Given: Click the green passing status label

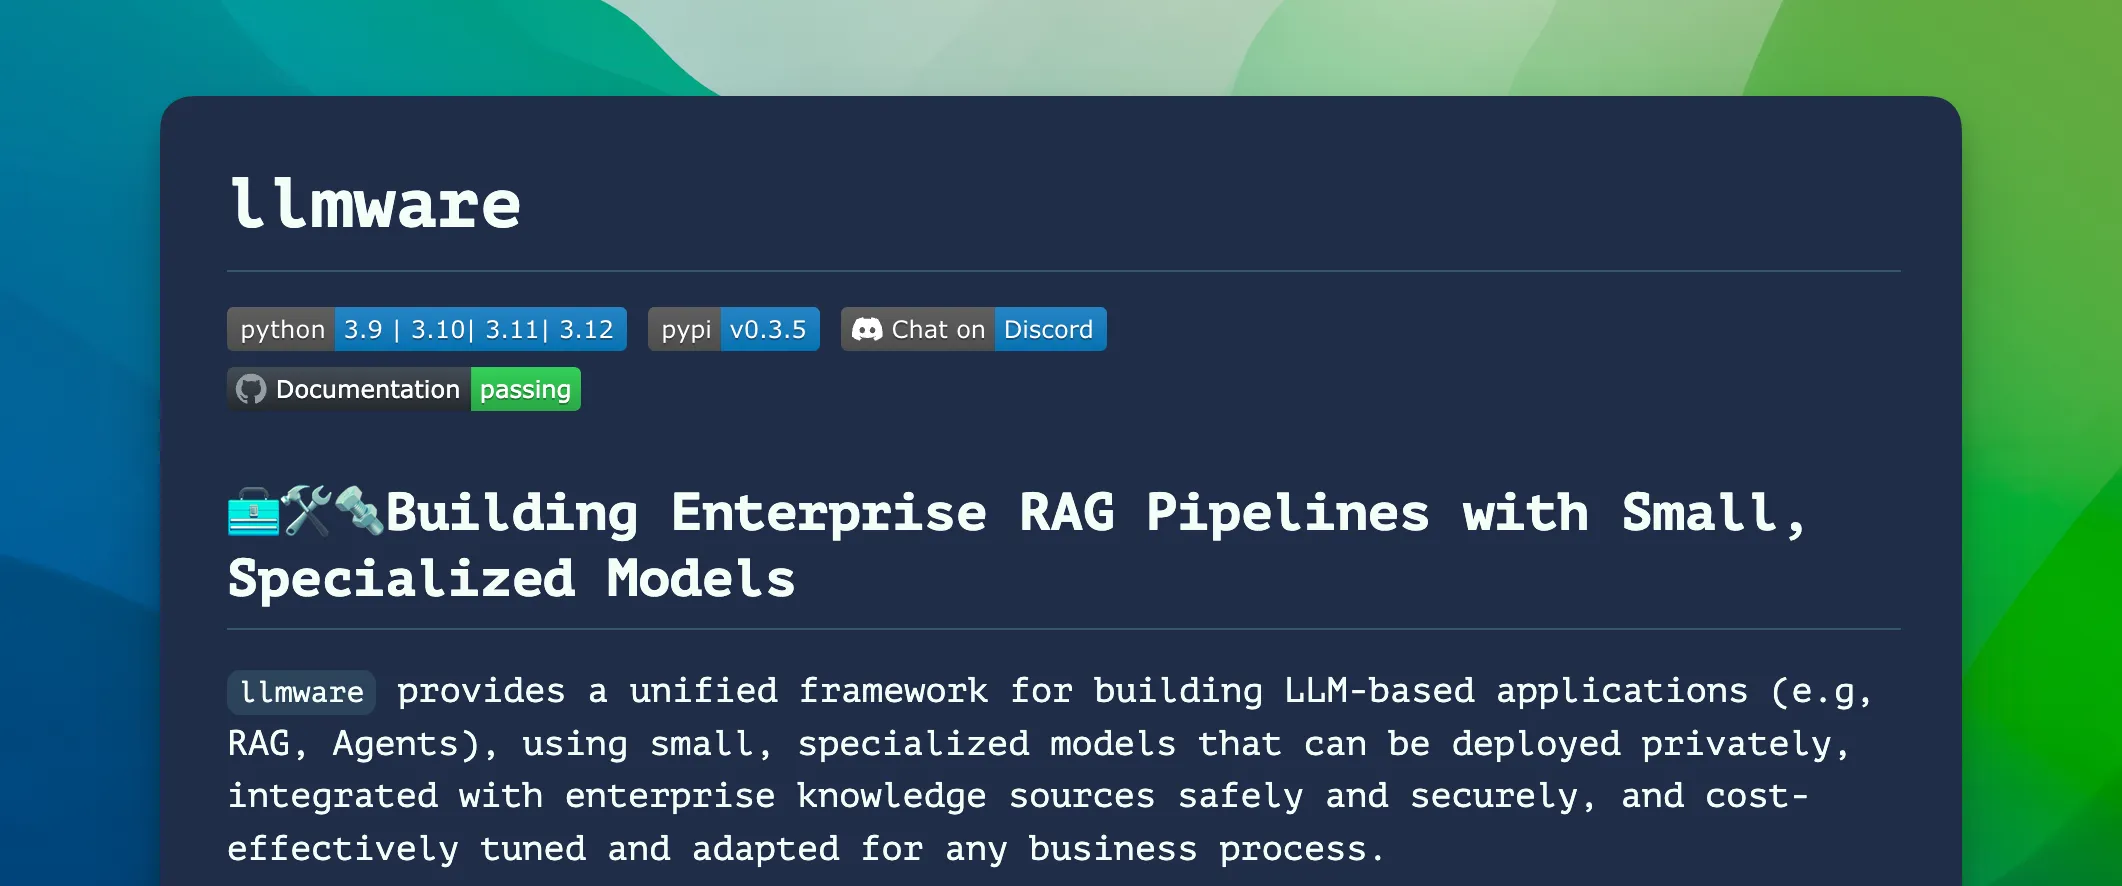Looking at the screenshot, I should click(x=526, y=389).
